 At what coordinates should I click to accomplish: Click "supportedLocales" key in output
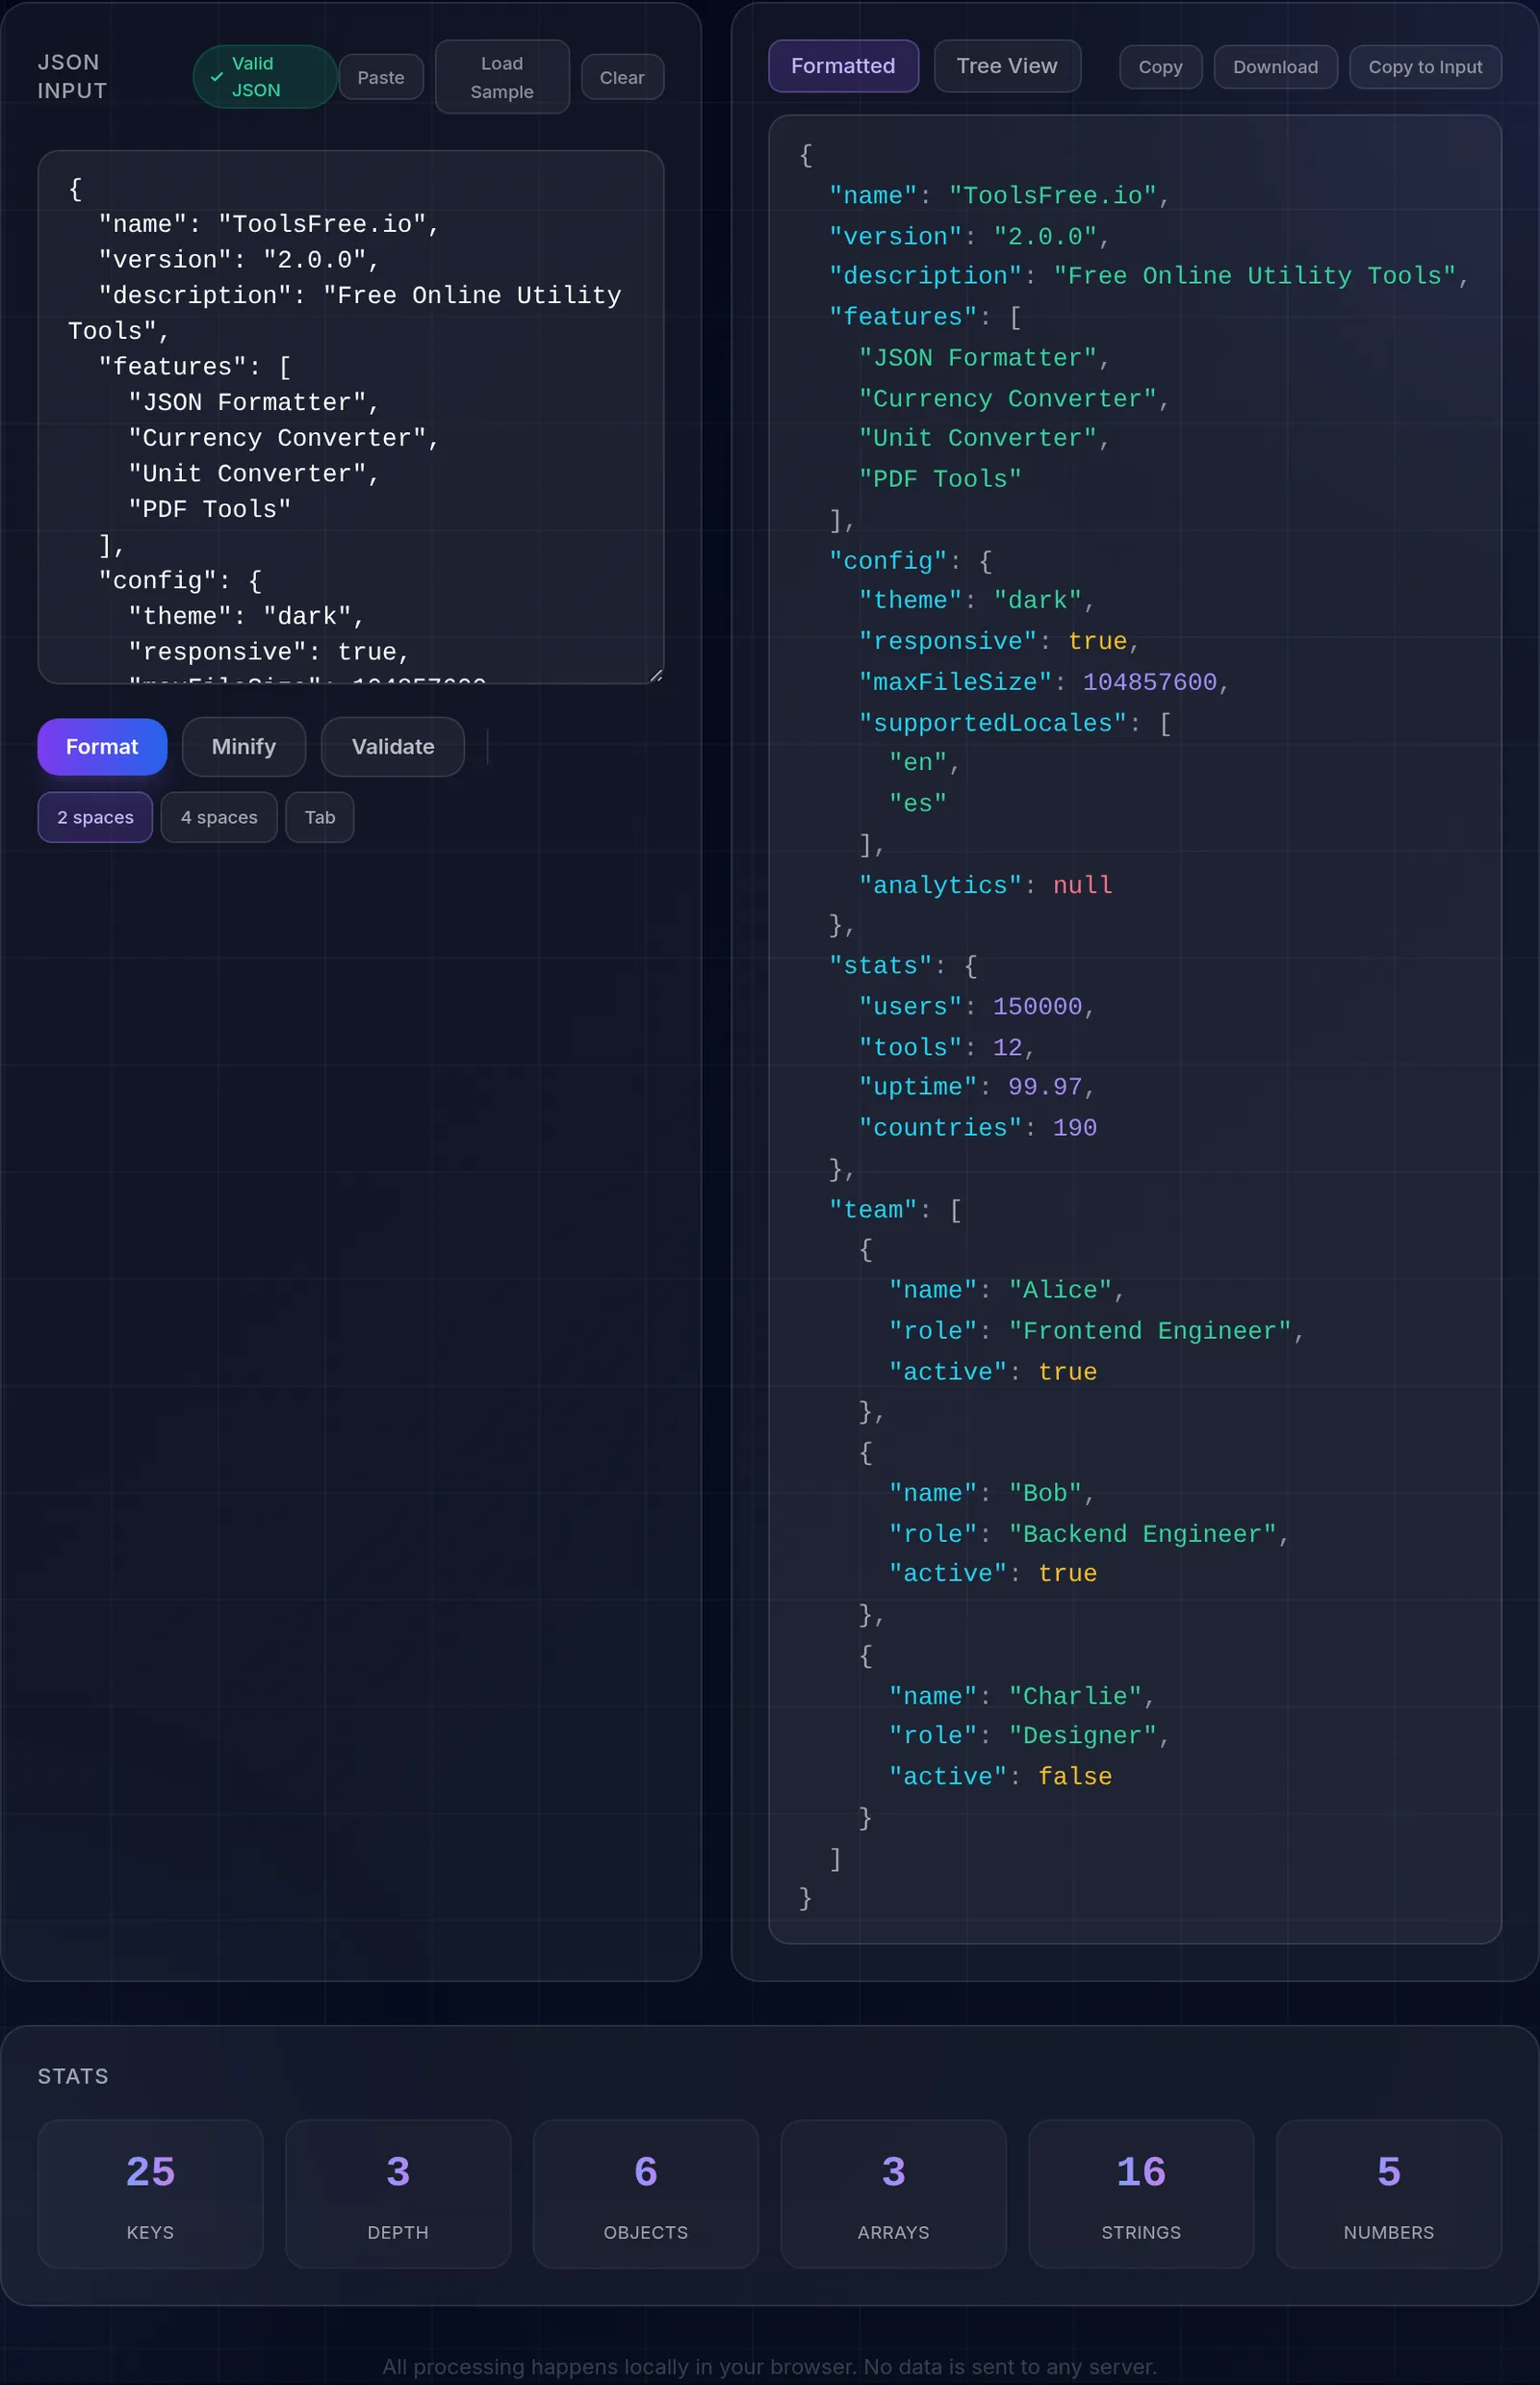(993, 723)
